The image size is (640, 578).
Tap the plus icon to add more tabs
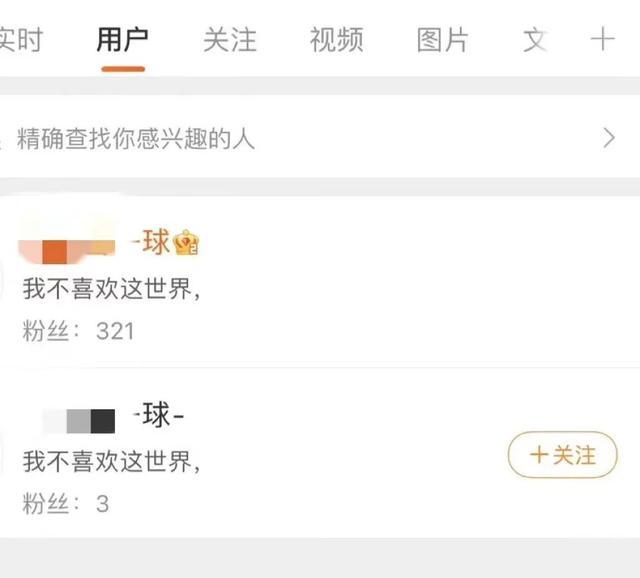602,40
